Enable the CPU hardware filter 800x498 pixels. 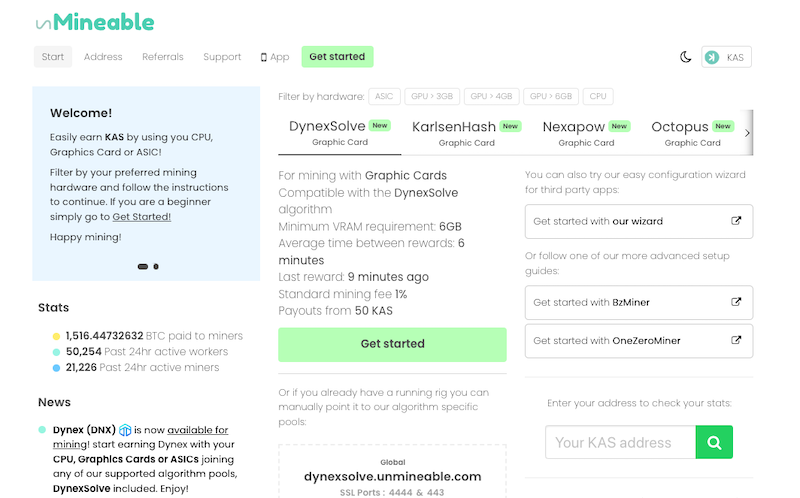tap(598, 96)
